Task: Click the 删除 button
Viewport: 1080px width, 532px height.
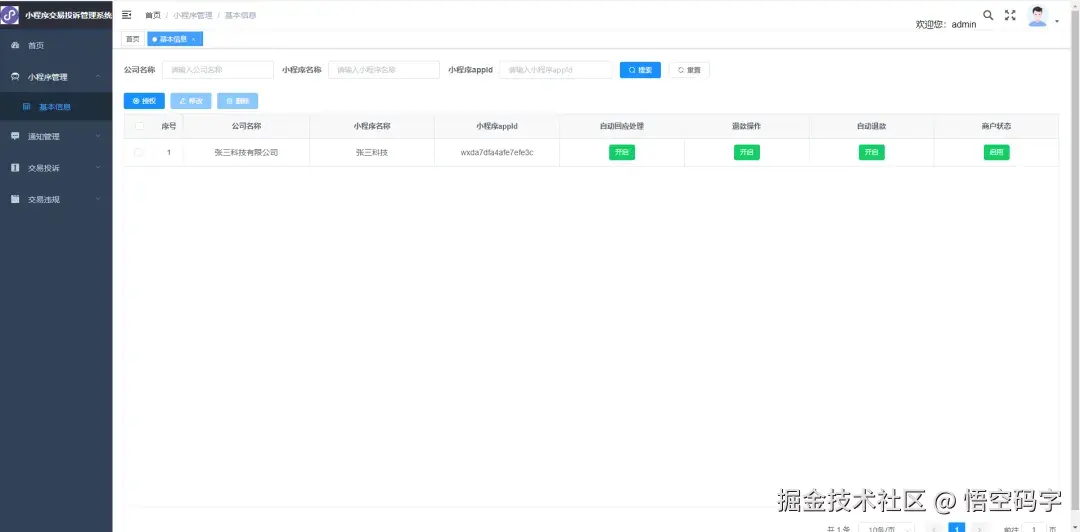Action: (238, 101)
